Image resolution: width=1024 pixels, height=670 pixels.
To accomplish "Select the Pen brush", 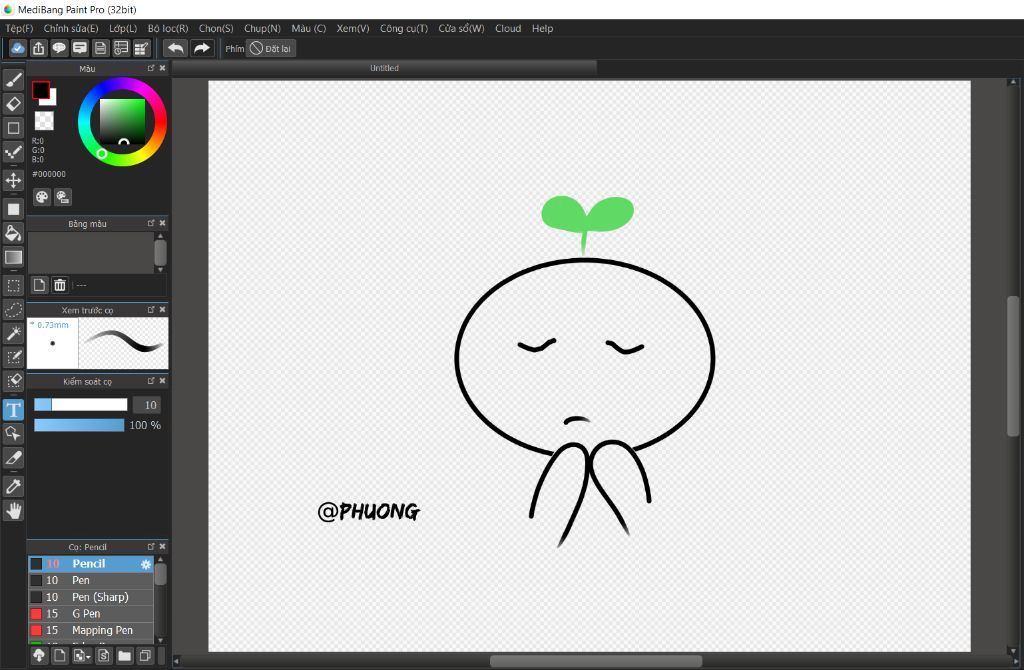I will click(x=91, y=581).
